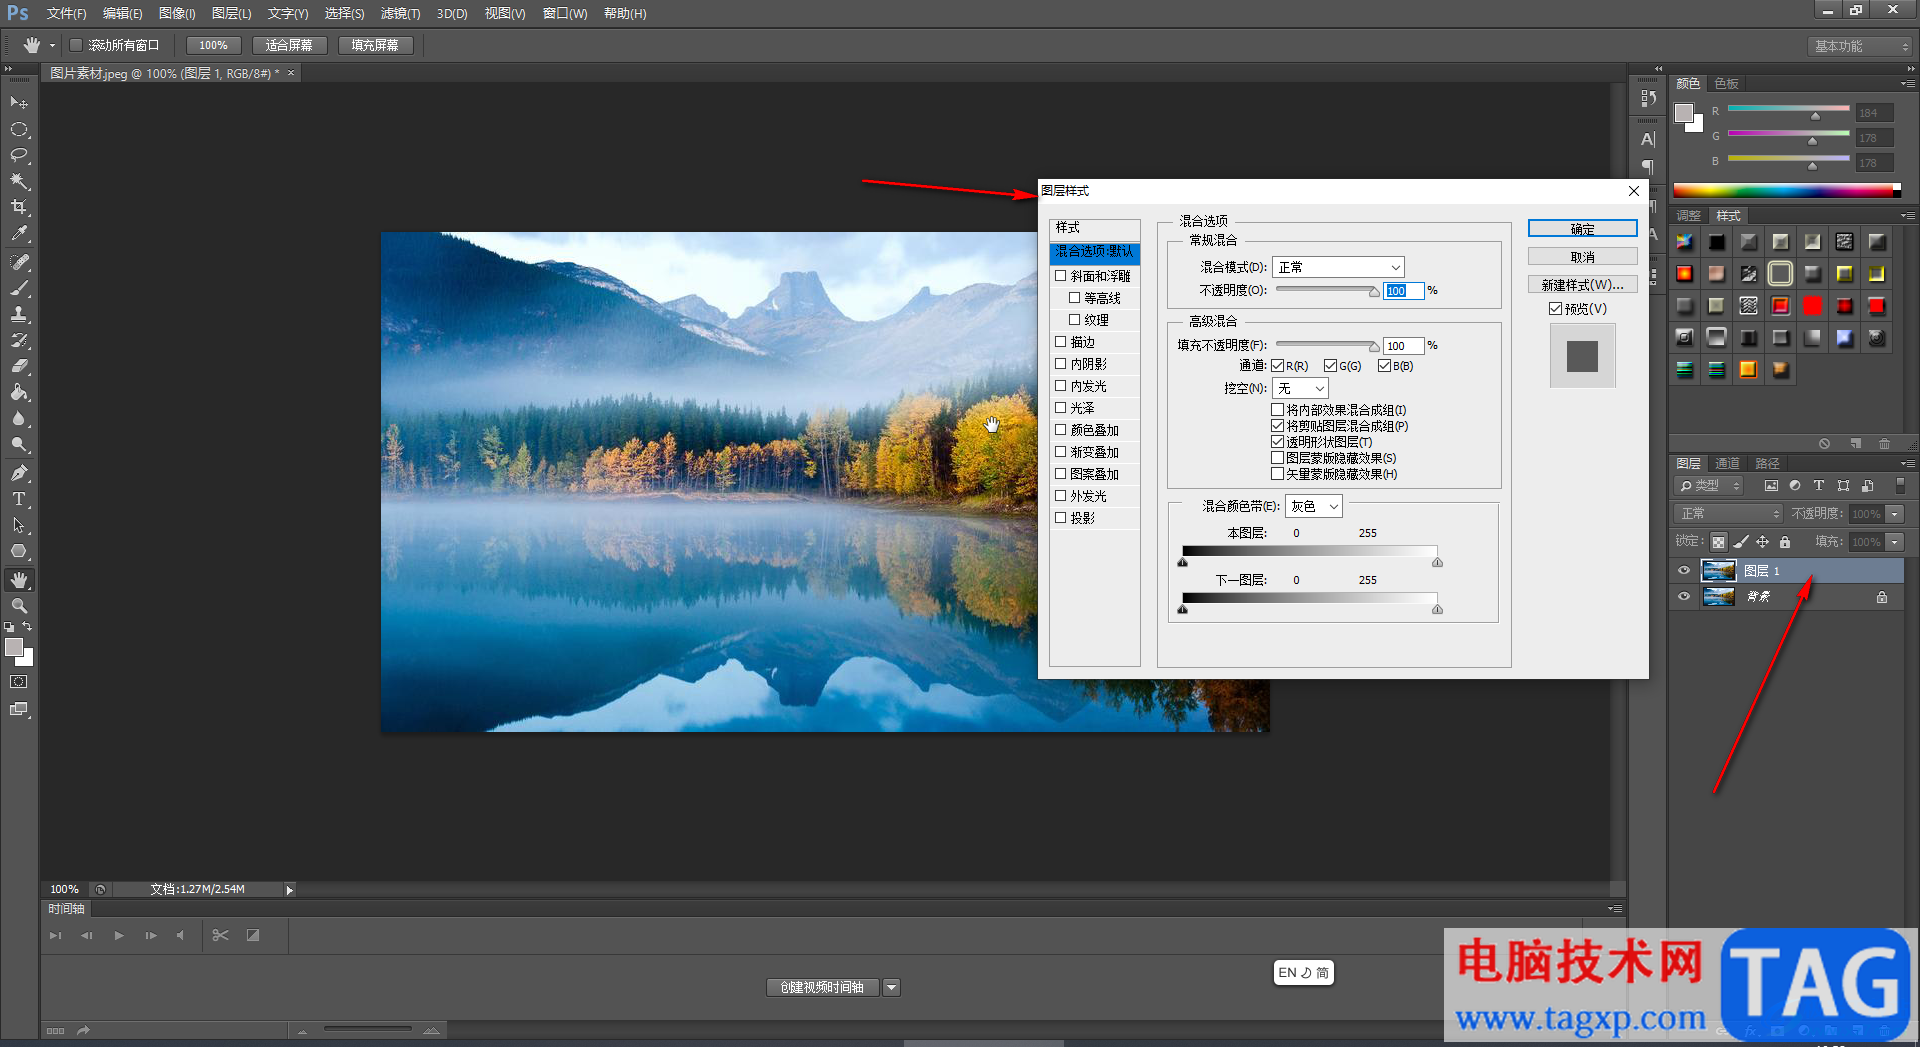The image size is (1920, 1047).
Task: Enable Stroke (描边) style checkbox
Action: 1061,342
